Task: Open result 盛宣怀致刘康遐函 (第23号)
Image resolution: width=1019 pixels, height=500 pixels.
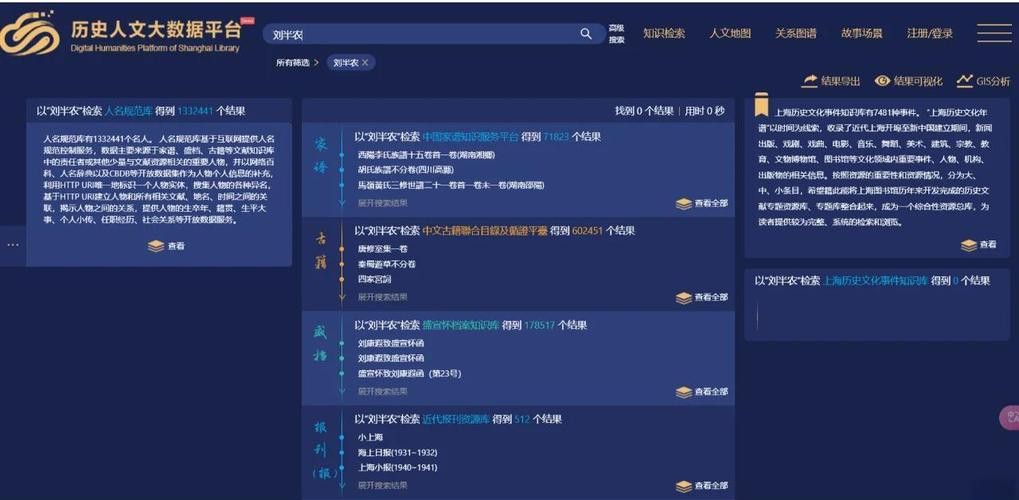Action: tap(409, 374)
